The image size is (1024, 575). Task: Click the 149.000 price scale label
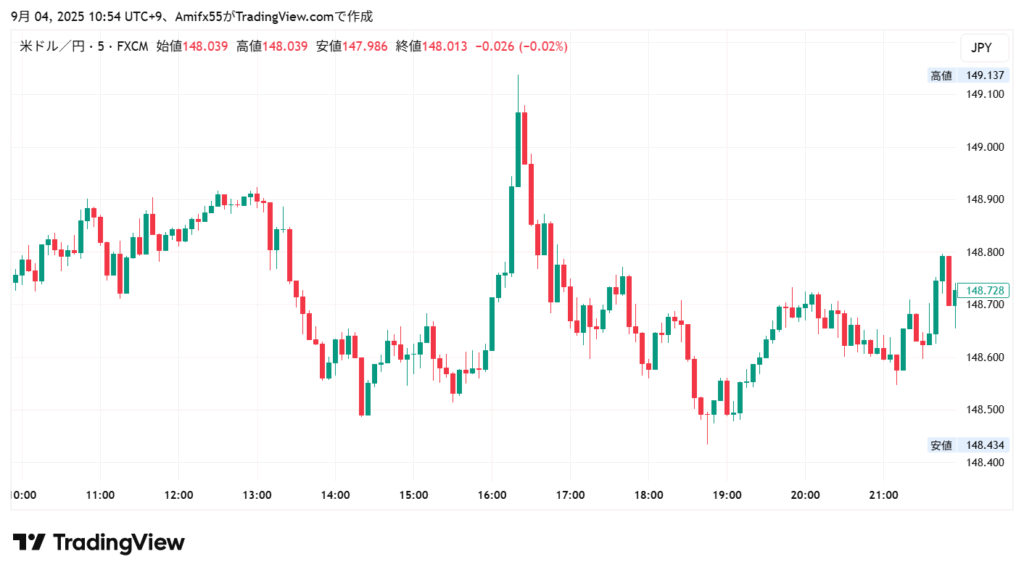point(984,147)
